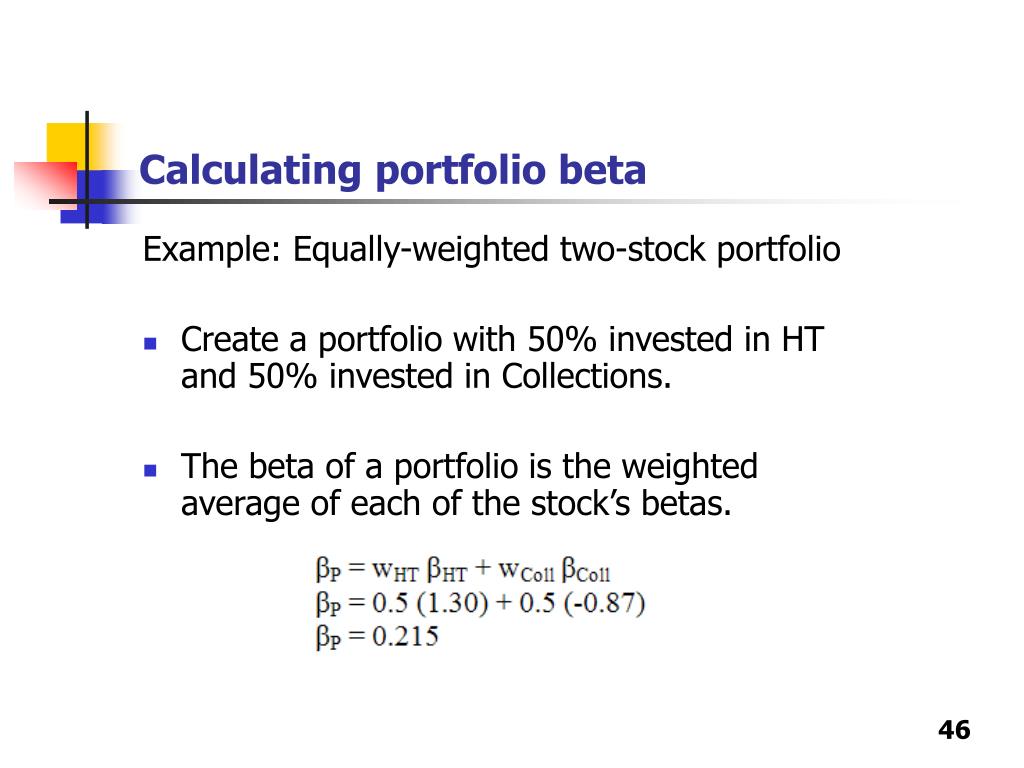Click the 'The beta of a portfolio' line
1024x768 pixels.
click(469, 467)
